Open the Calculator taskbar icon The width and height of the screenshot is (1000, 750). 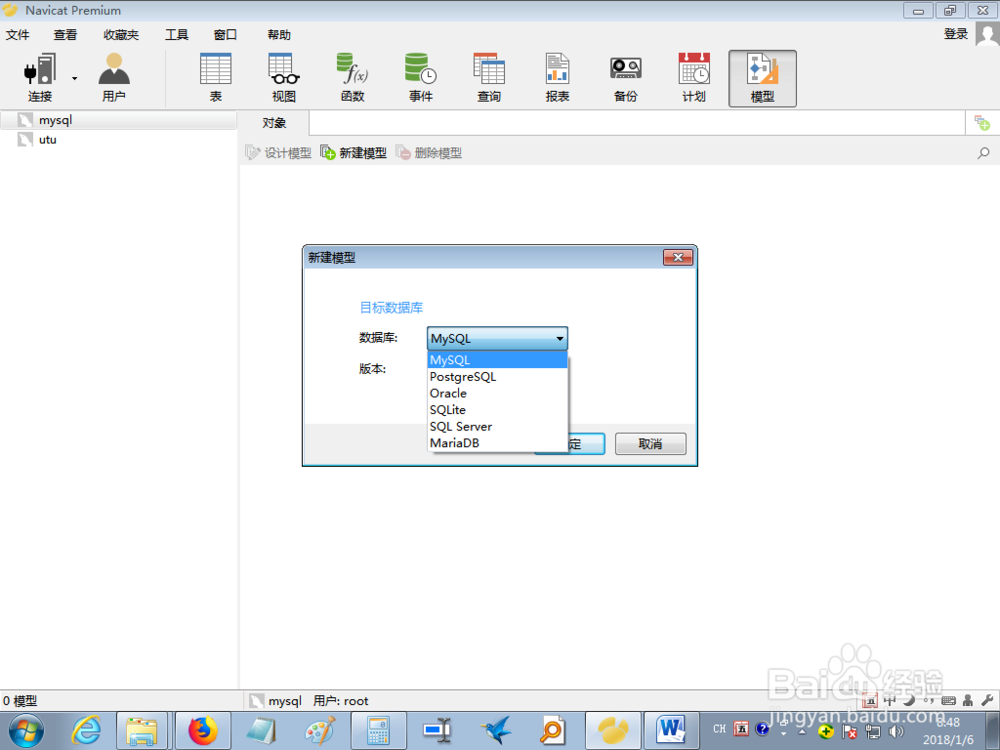coord(378,731)
